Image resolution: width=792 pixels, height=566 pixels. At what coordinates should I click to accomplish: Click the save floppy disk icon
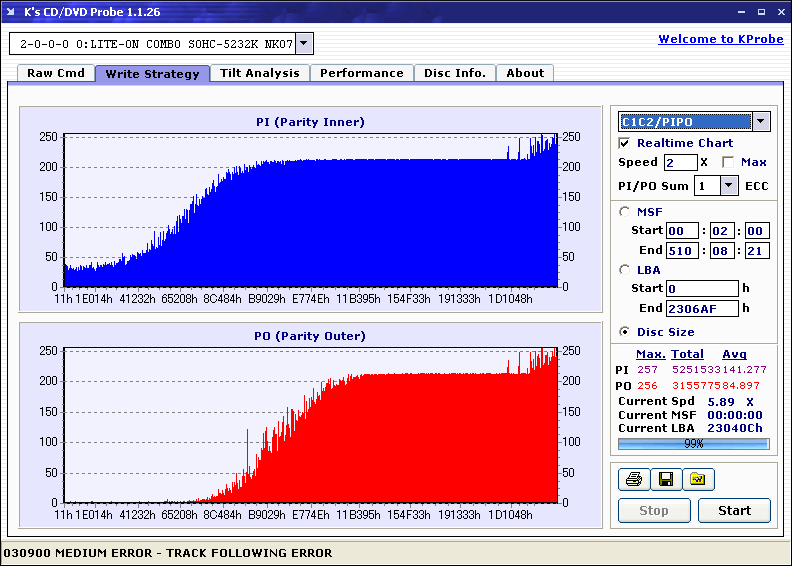[666, 479]
